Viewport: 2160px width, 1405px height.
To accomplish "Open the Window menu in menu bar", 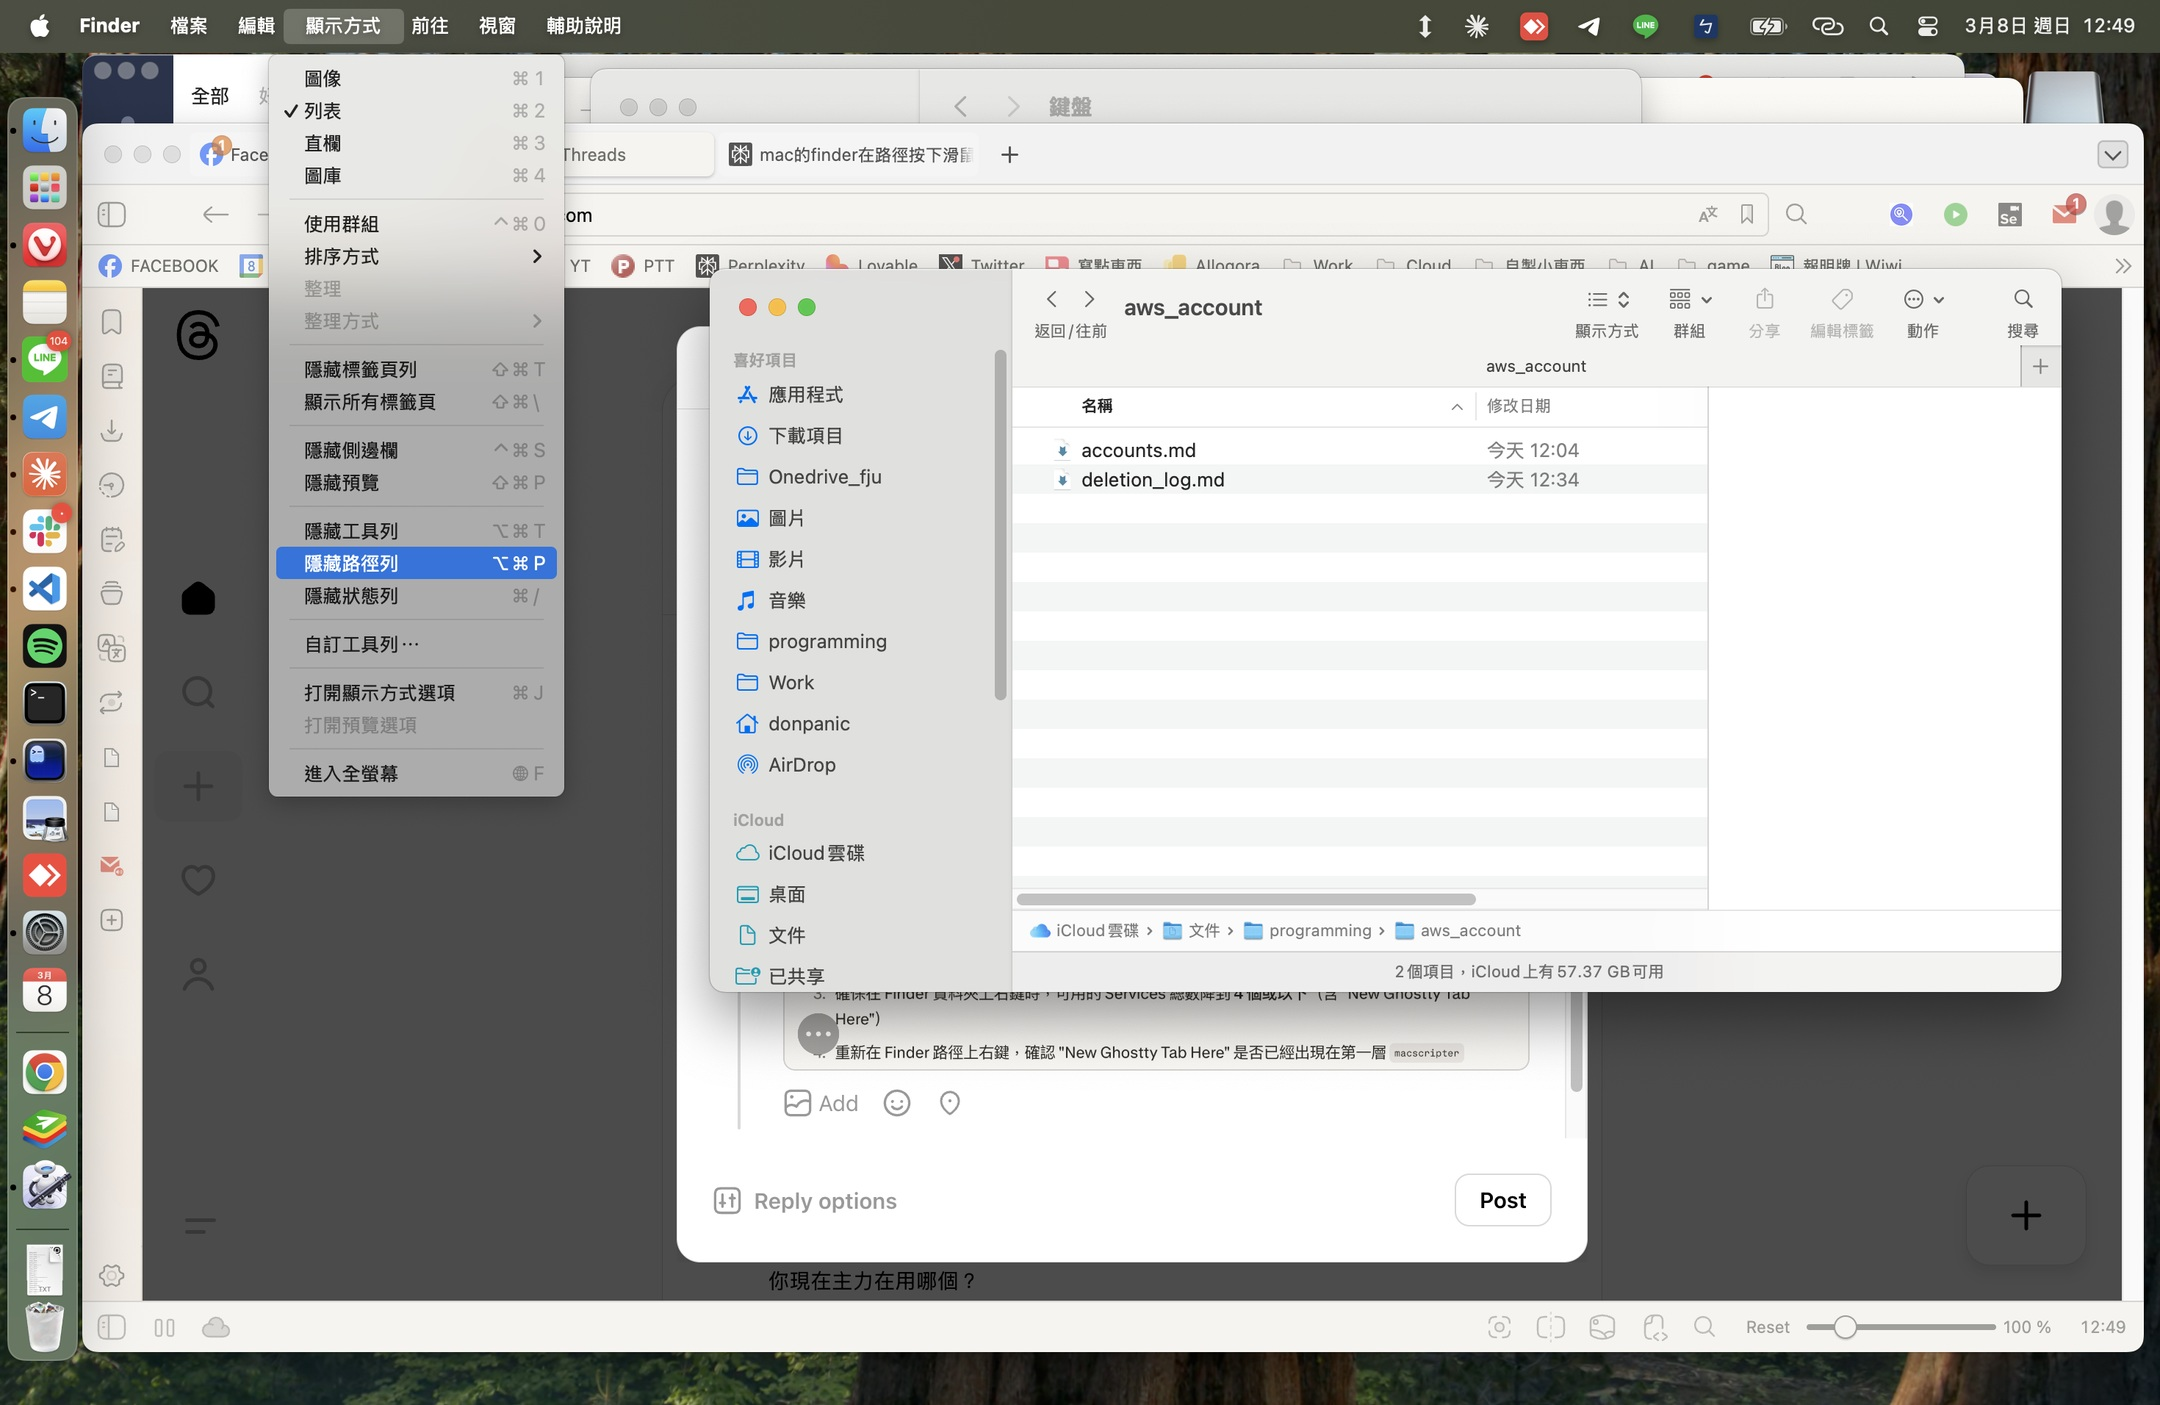I will coord(497,26).
